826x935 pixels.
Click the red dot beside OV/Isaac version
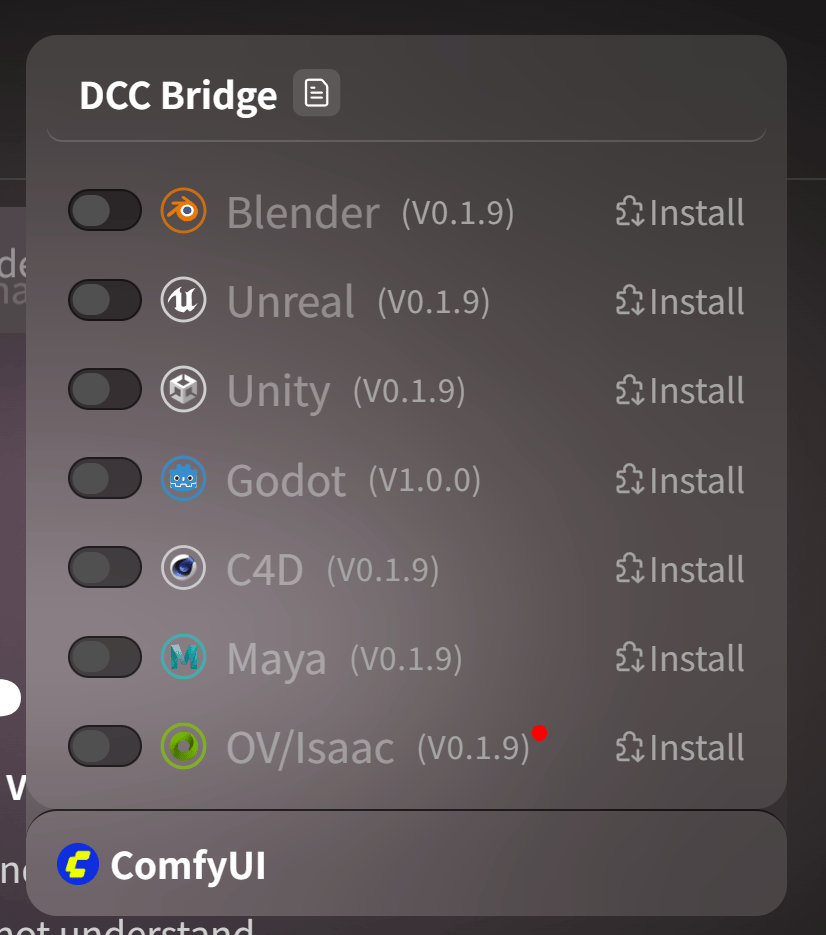tap(539, 733)
